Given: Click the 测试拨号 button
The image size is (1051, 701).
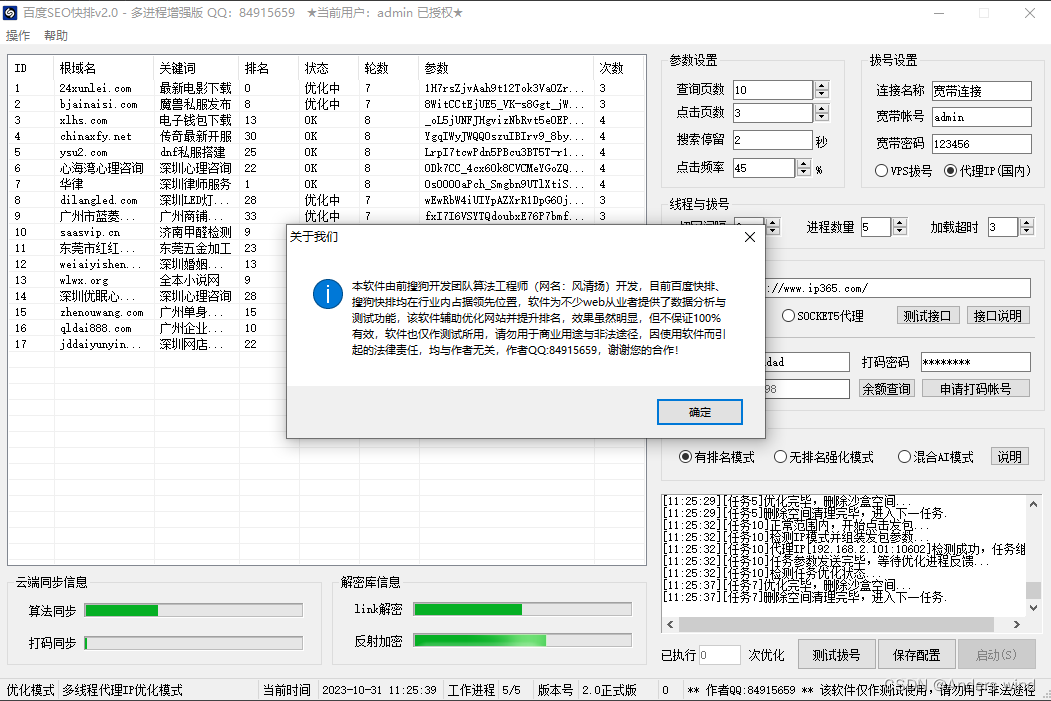Looking at the screenshot, I should (x=837, y=655).
